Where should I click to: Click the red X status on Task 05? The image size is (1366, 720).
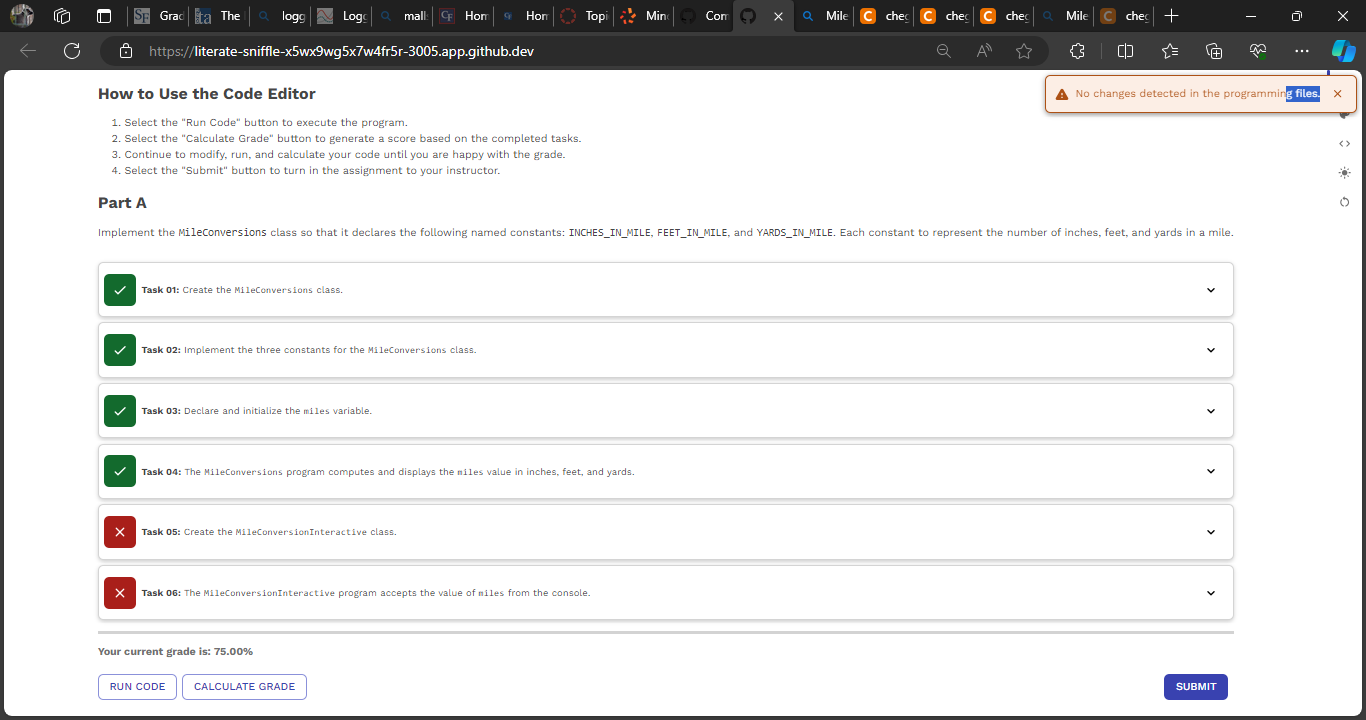120,532
